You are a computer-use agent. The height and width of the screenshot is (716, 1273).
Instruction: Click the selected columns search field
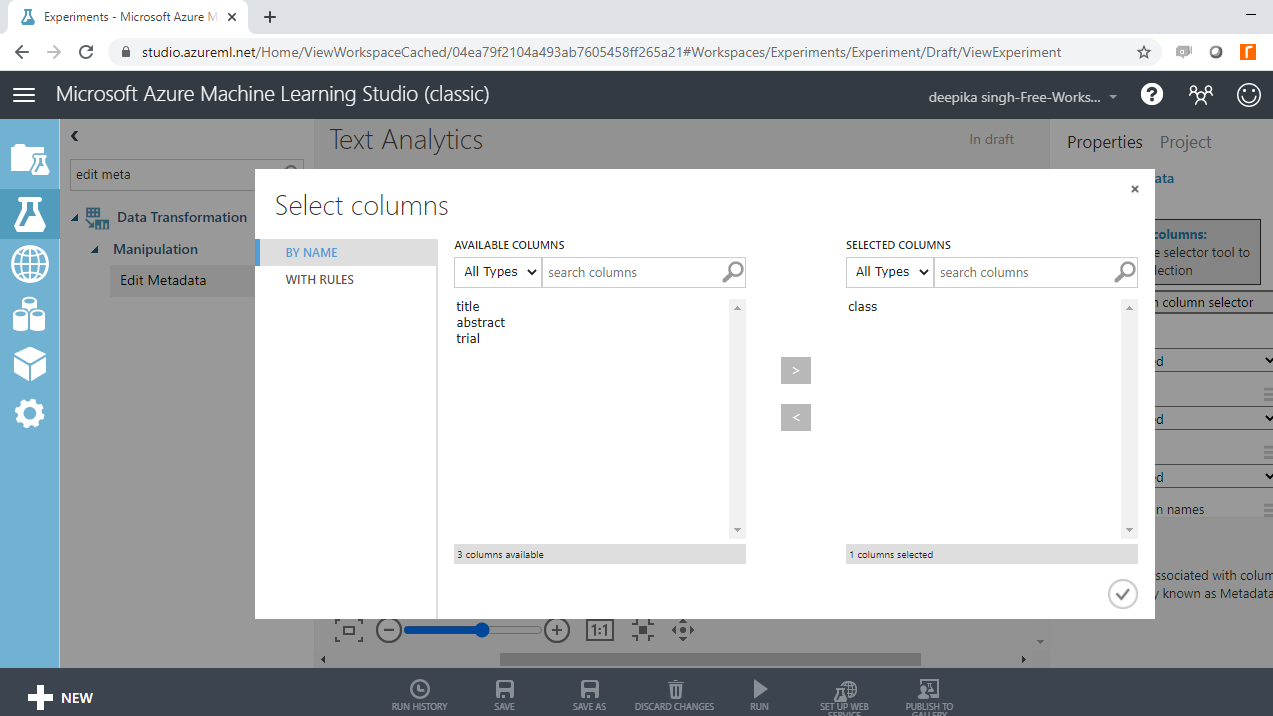pyautogui.click(x=1023, y=272)
